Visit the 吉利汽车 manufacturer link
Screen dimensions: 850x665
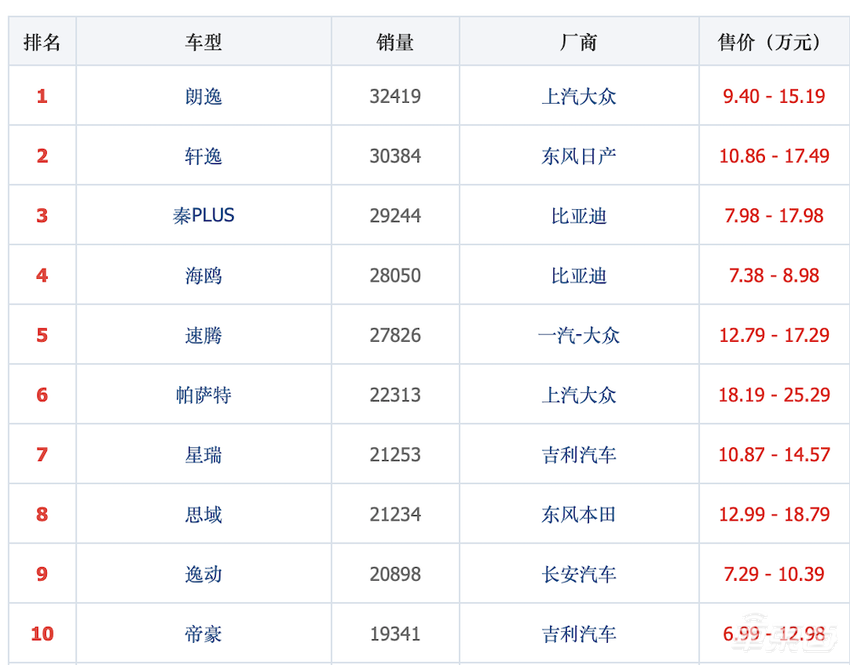(x=578, y=454)
